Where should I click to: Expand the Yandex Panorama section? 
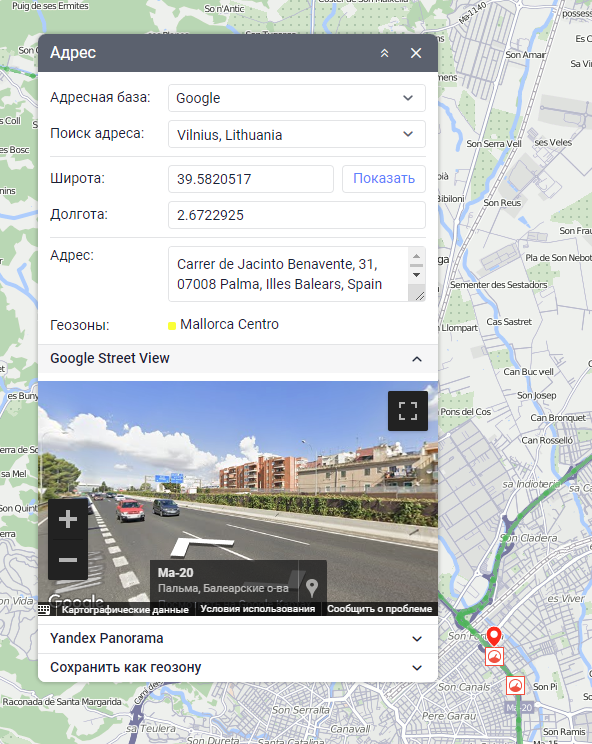point(238,639)
